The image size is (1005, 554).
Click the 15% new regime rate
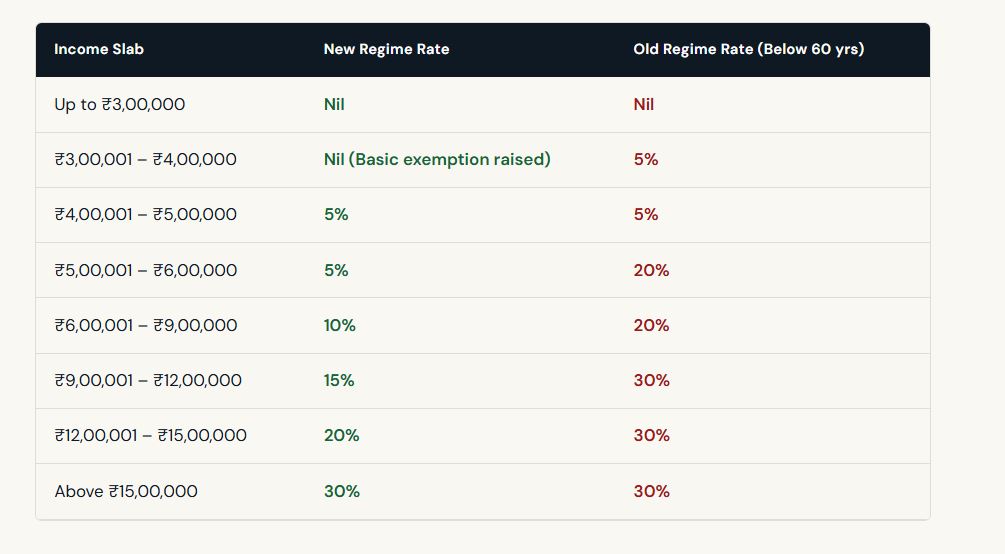tap(339, 380)
